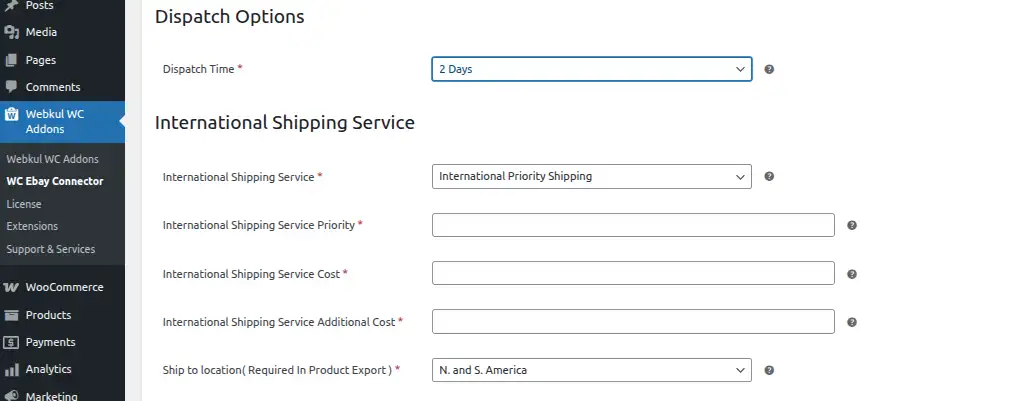The width and height of the screenshot is (1011, 401).
Task: Open the Ship to location dropdown
Action: (x=591, y=370)
